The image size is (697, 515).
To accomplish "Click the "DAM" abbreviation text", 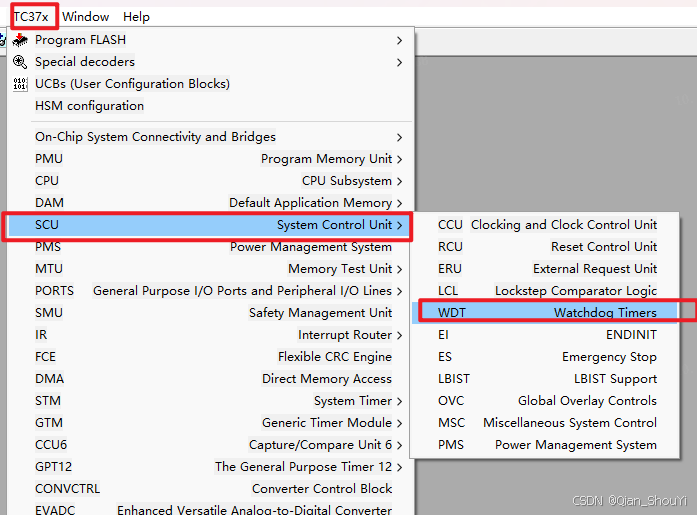I will 49,203.
